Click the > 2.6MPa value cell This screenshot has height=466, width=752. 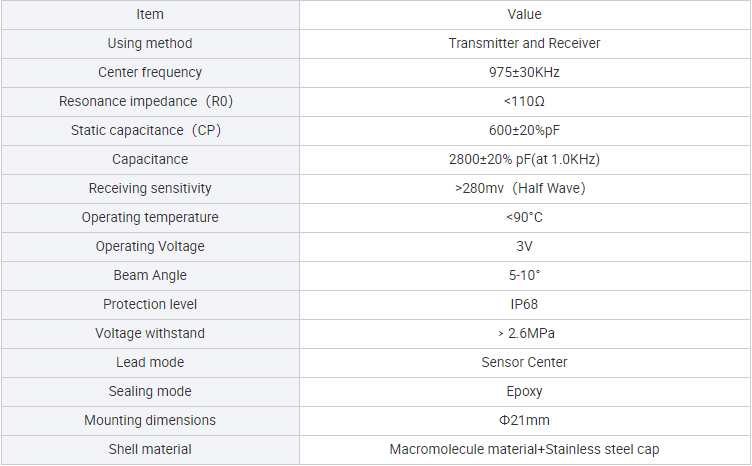pos(525,334)
